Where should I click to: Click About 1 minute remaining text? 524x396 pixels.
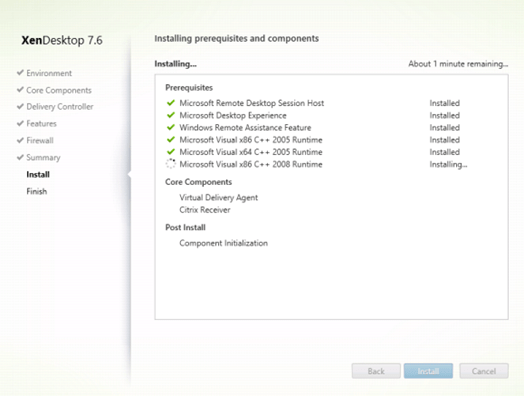[458, 64]
